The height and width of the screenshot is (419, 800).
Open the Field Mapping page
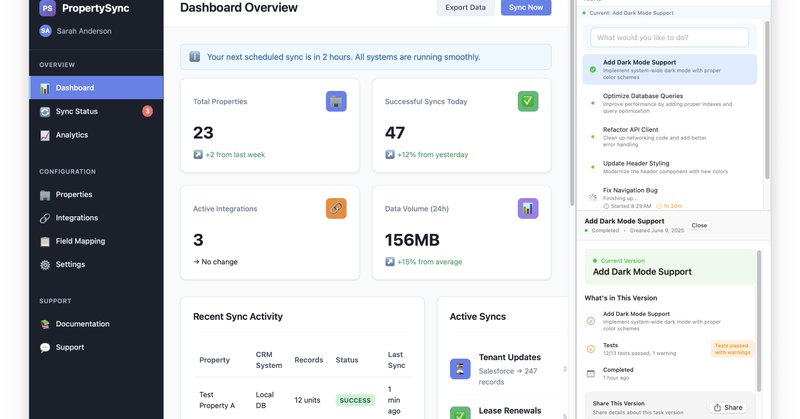tap(96, 241)
